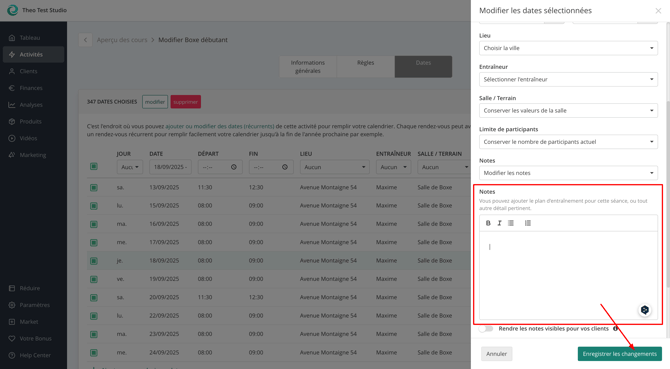Open the Choisir la ville dropdown
The height and width of the screenshot is (369, 670).
pos(568,48)
